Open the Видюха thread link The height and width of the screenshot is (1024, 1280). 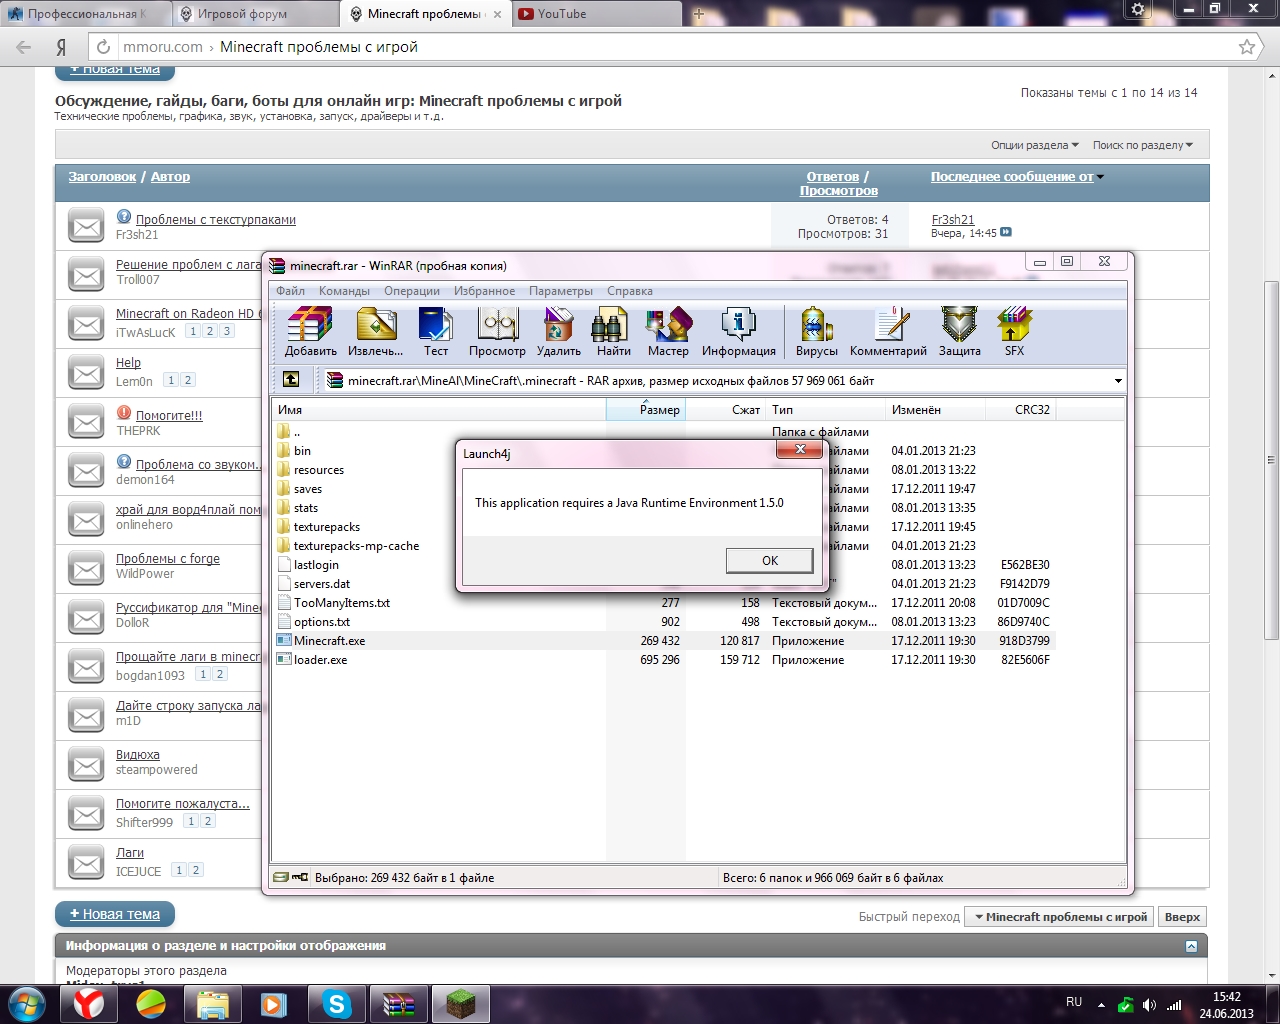(138, 755)
